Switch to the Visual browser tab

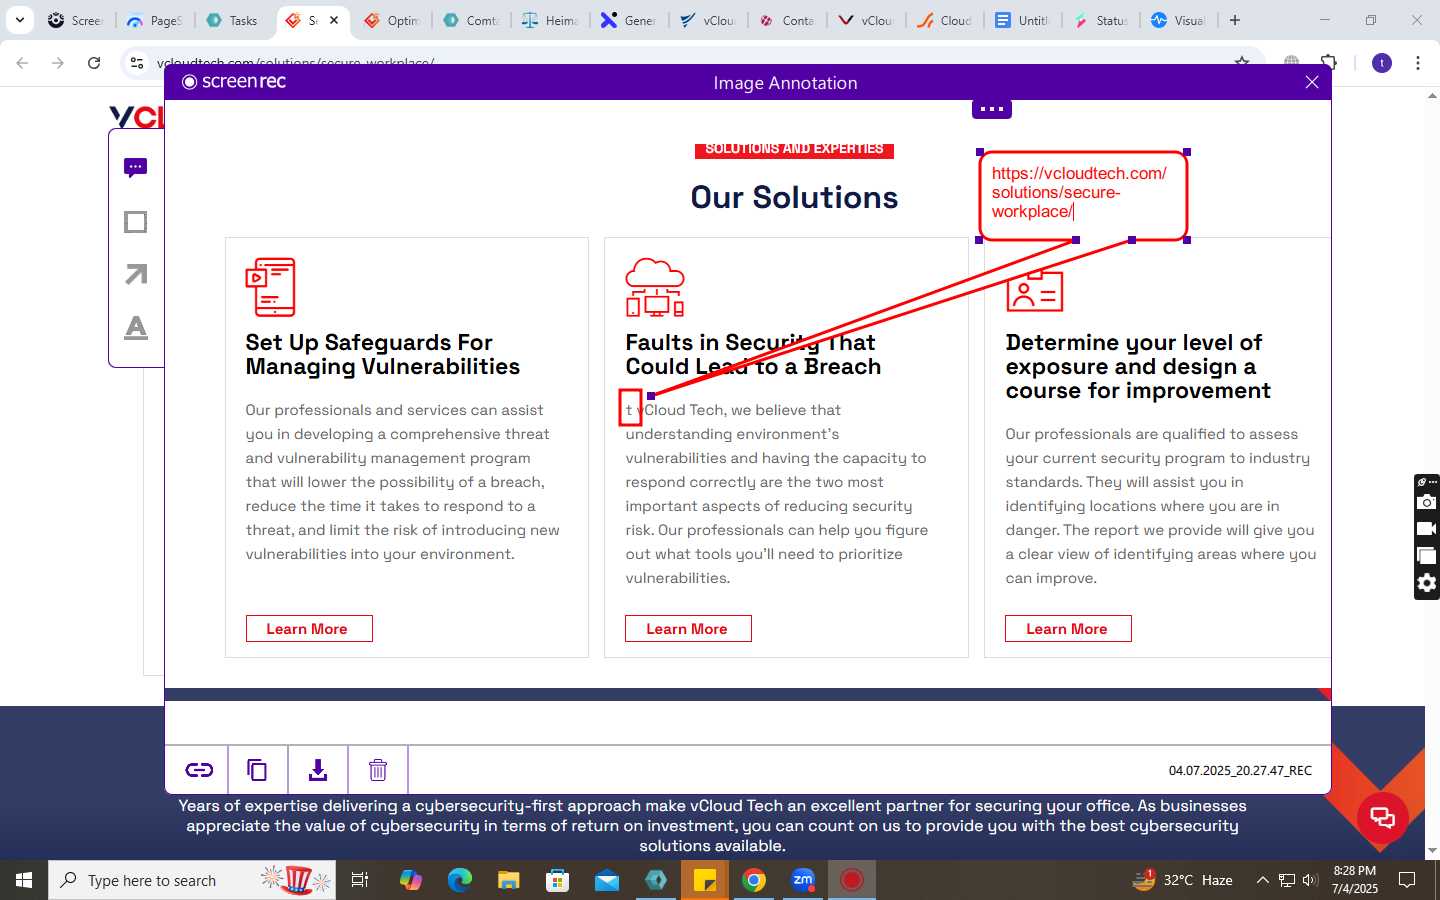1178,20
